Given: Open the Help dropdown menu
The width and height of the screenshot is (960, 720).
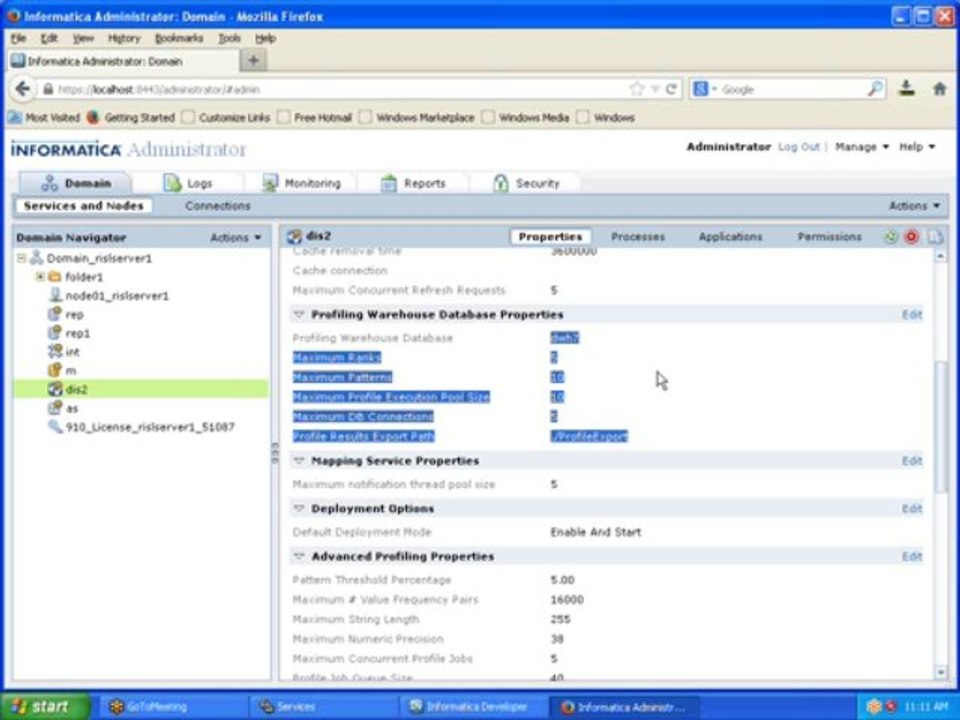Looking at the screenshot, I should [917, 147].
